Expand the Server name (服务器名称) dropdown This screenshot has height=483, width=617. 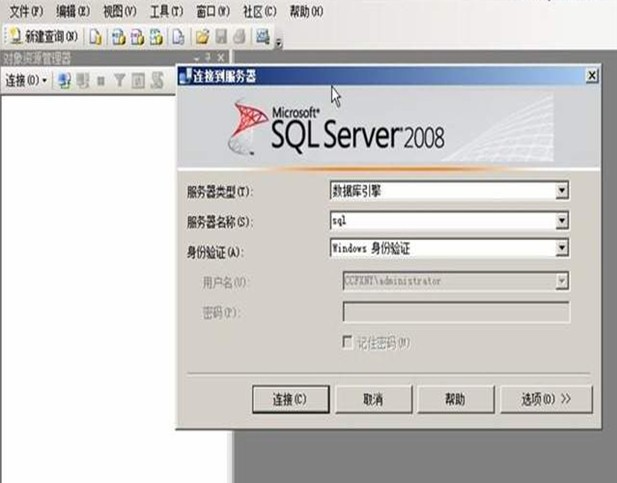[x=562, y=220]
